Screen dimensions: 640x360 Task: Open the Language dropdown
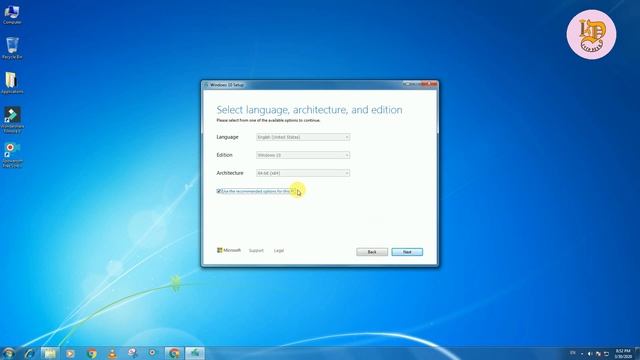click(303, 137)
